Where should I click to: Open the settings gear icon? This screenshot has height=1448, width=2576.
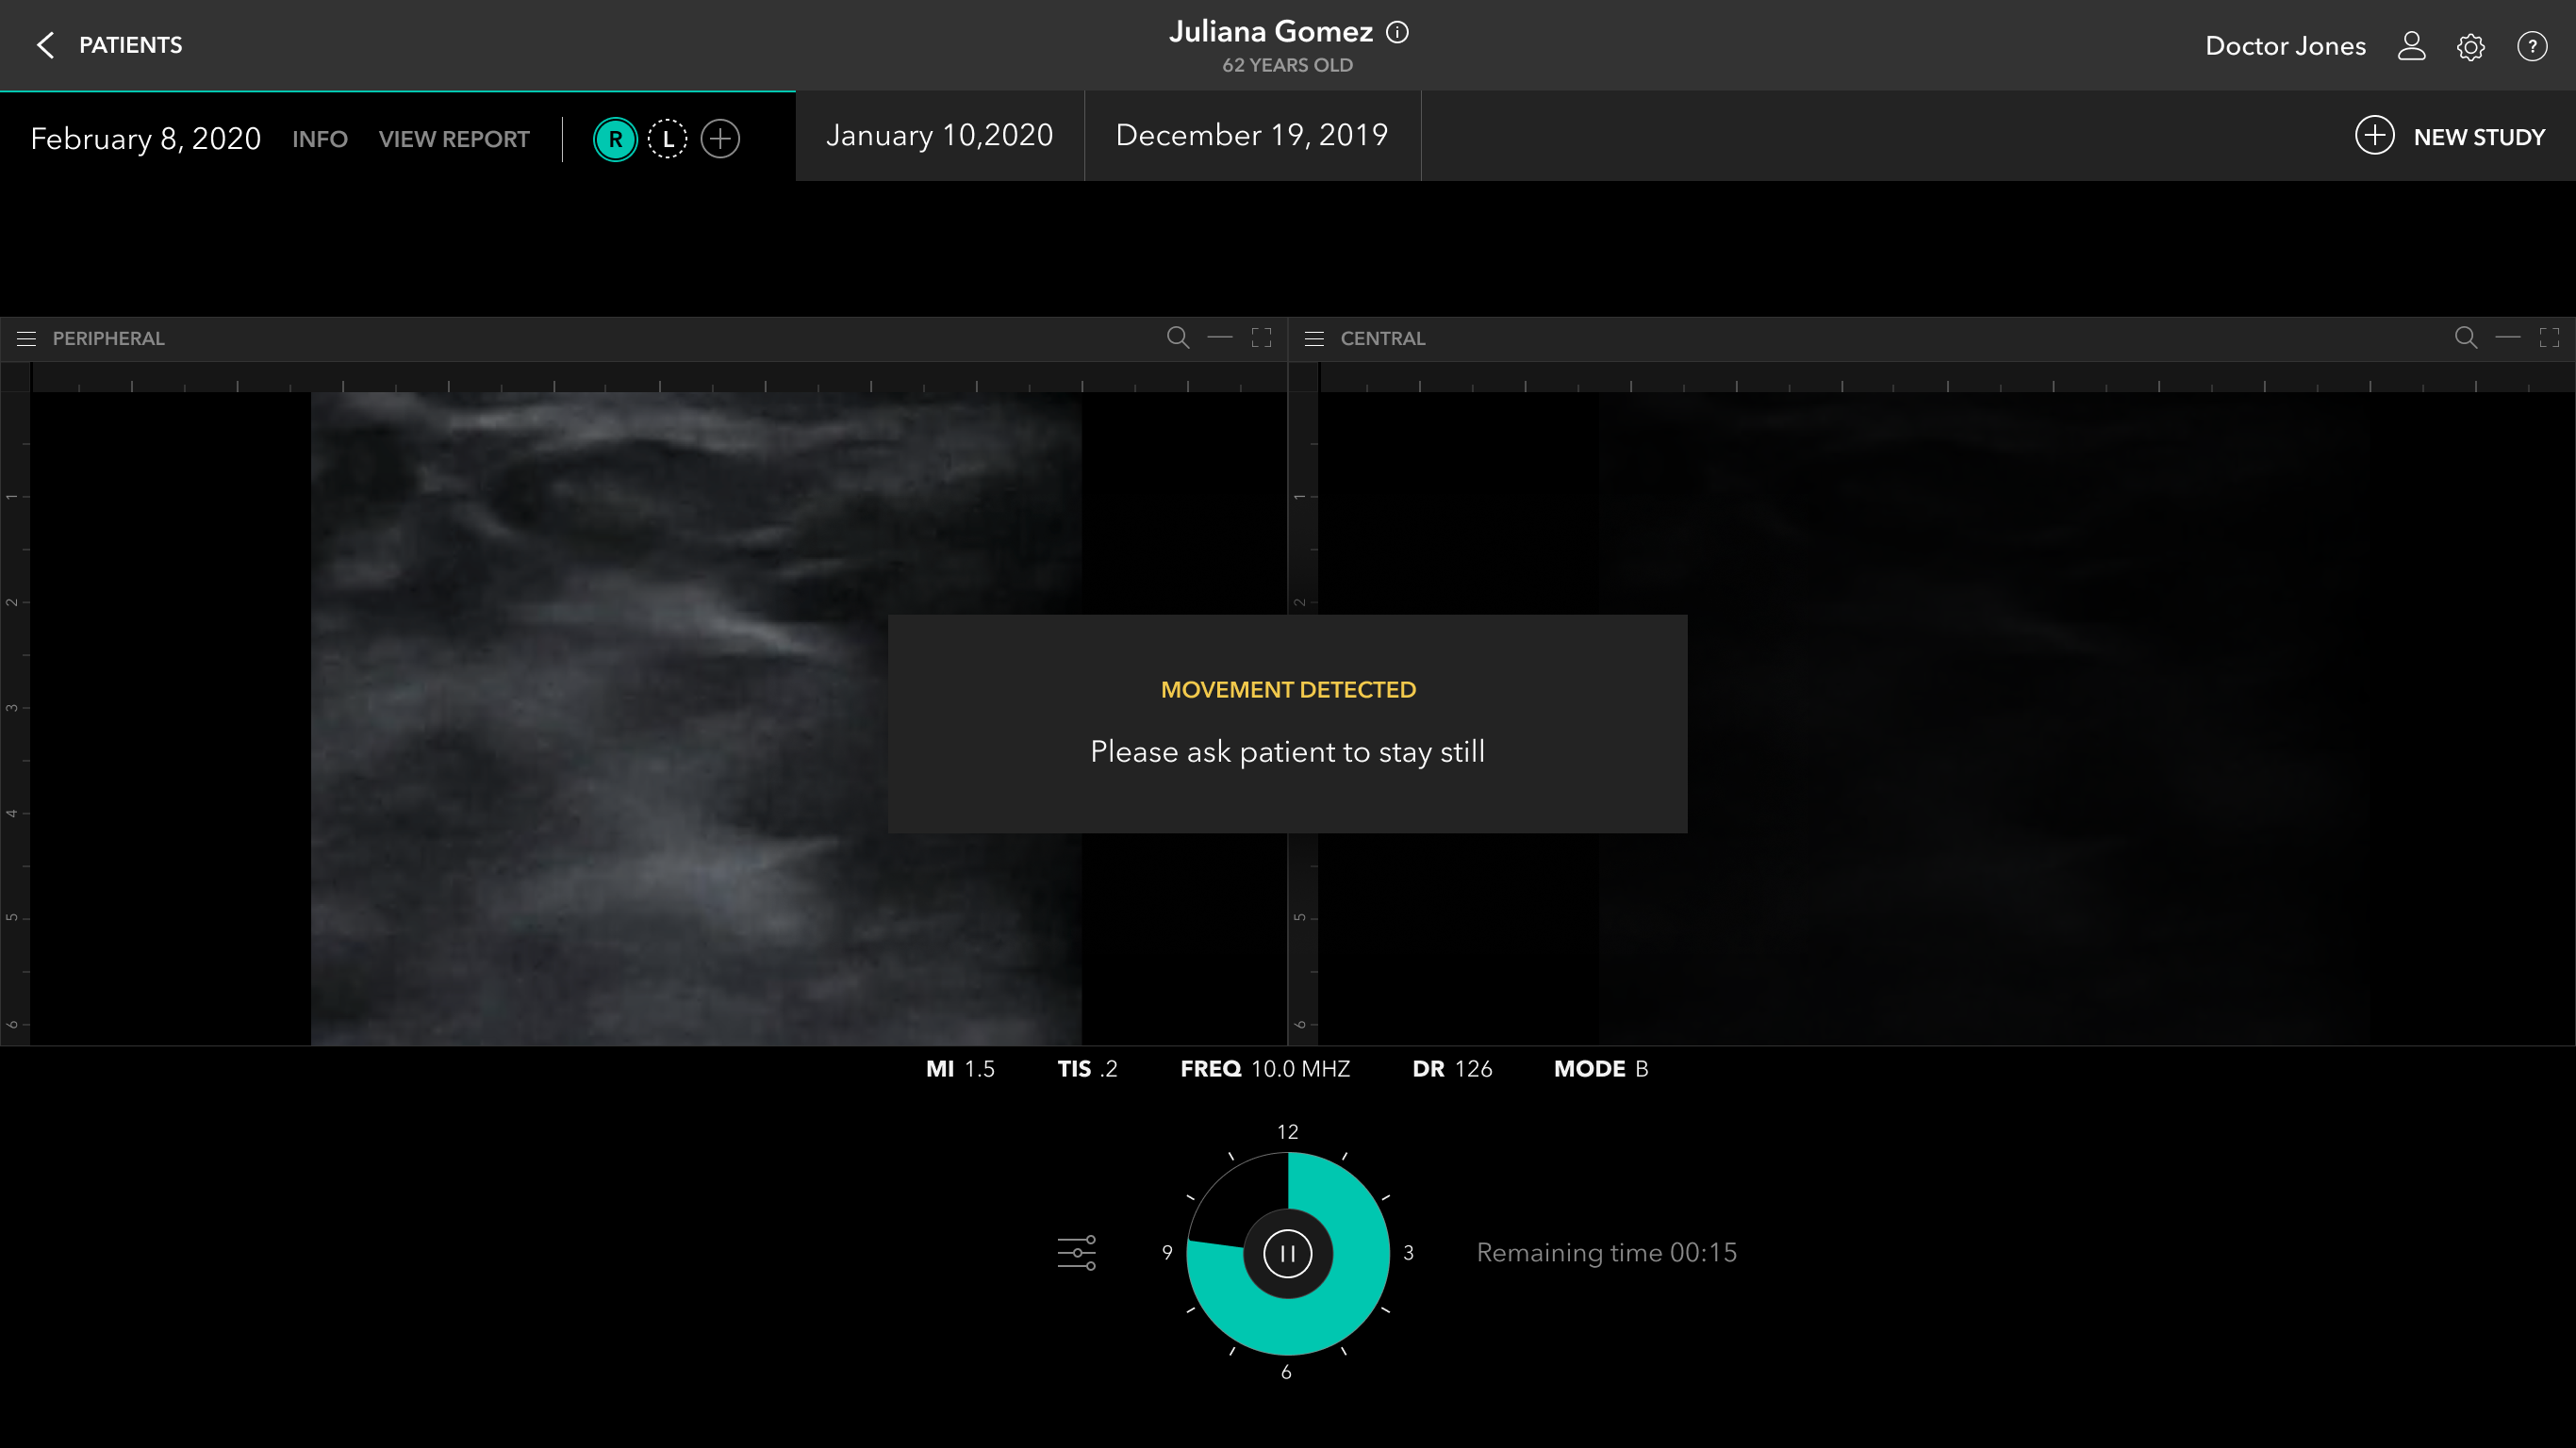(x=2470, y=47)
